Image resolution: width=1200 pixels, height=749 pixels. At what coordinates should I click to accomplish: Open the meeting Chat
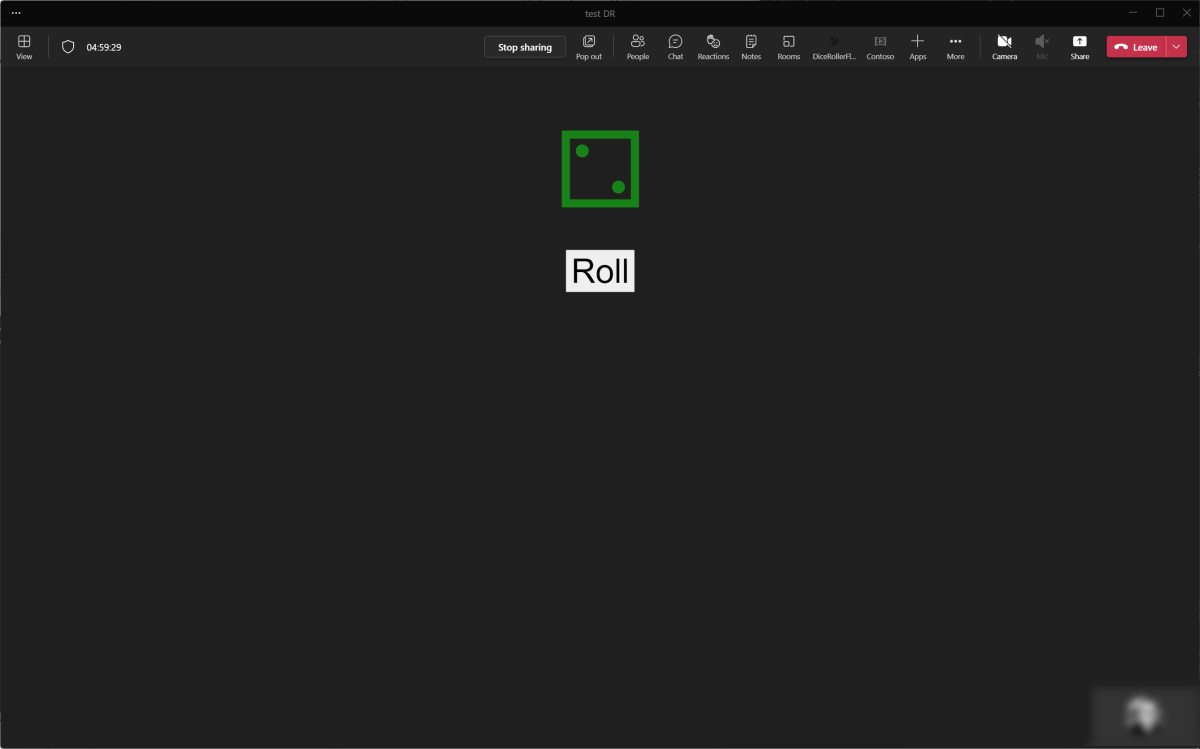click(x=675, y=47)
